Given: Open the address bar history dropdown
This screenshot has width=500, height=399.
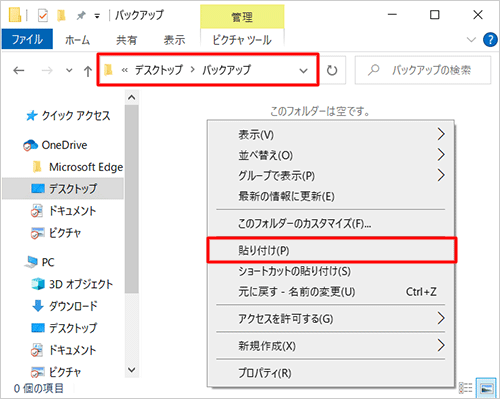Looking at the screenshot, I should pos(303,71).
